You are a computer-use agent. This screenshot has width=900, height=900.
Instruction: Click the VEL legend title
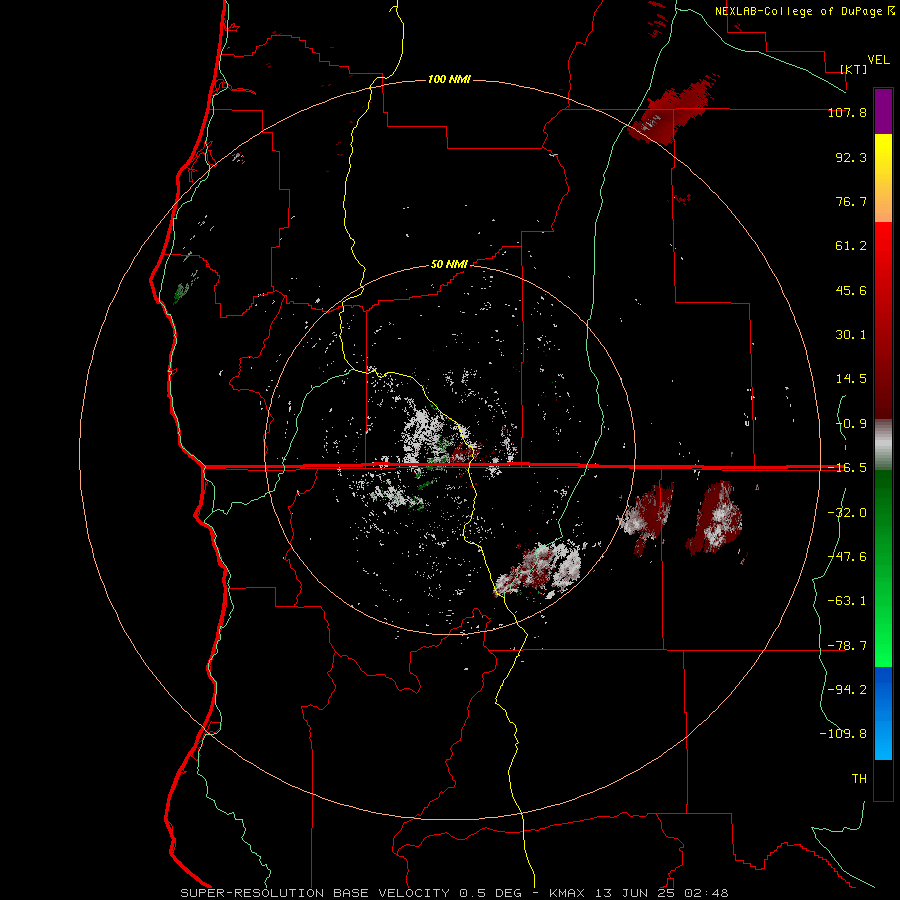click(x=878, y=59)
